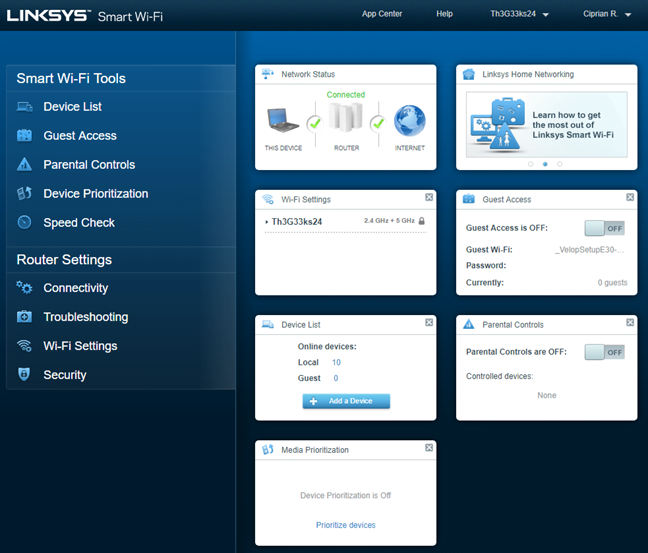
Task: Click the Add a Device button
Action: pos(346,401)
